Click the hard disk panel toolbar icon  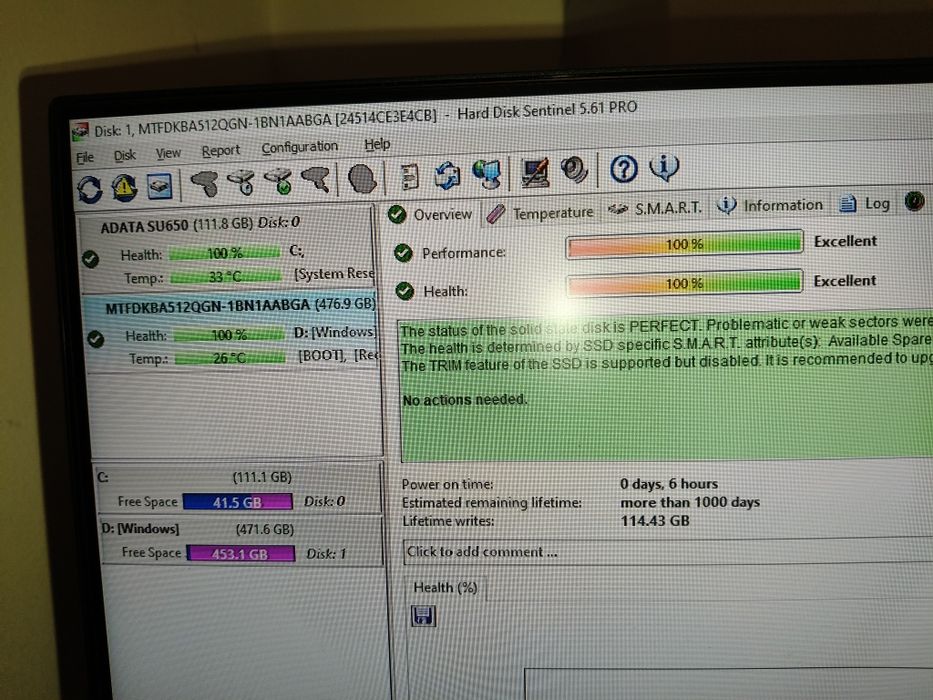tap(159, 186)
